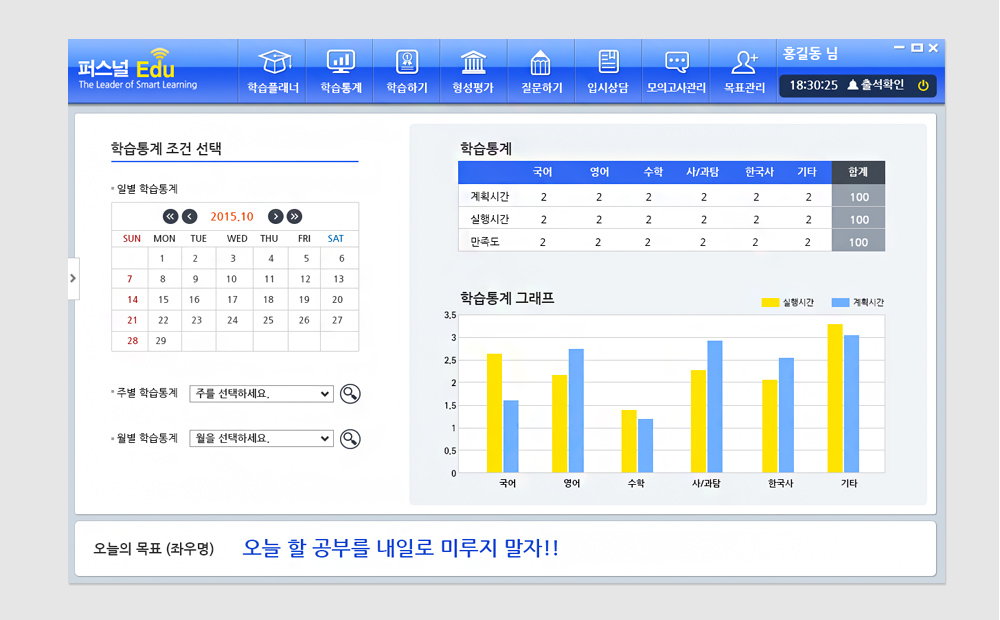Click the blue 계획시간 legend swatch

[840, 302]
